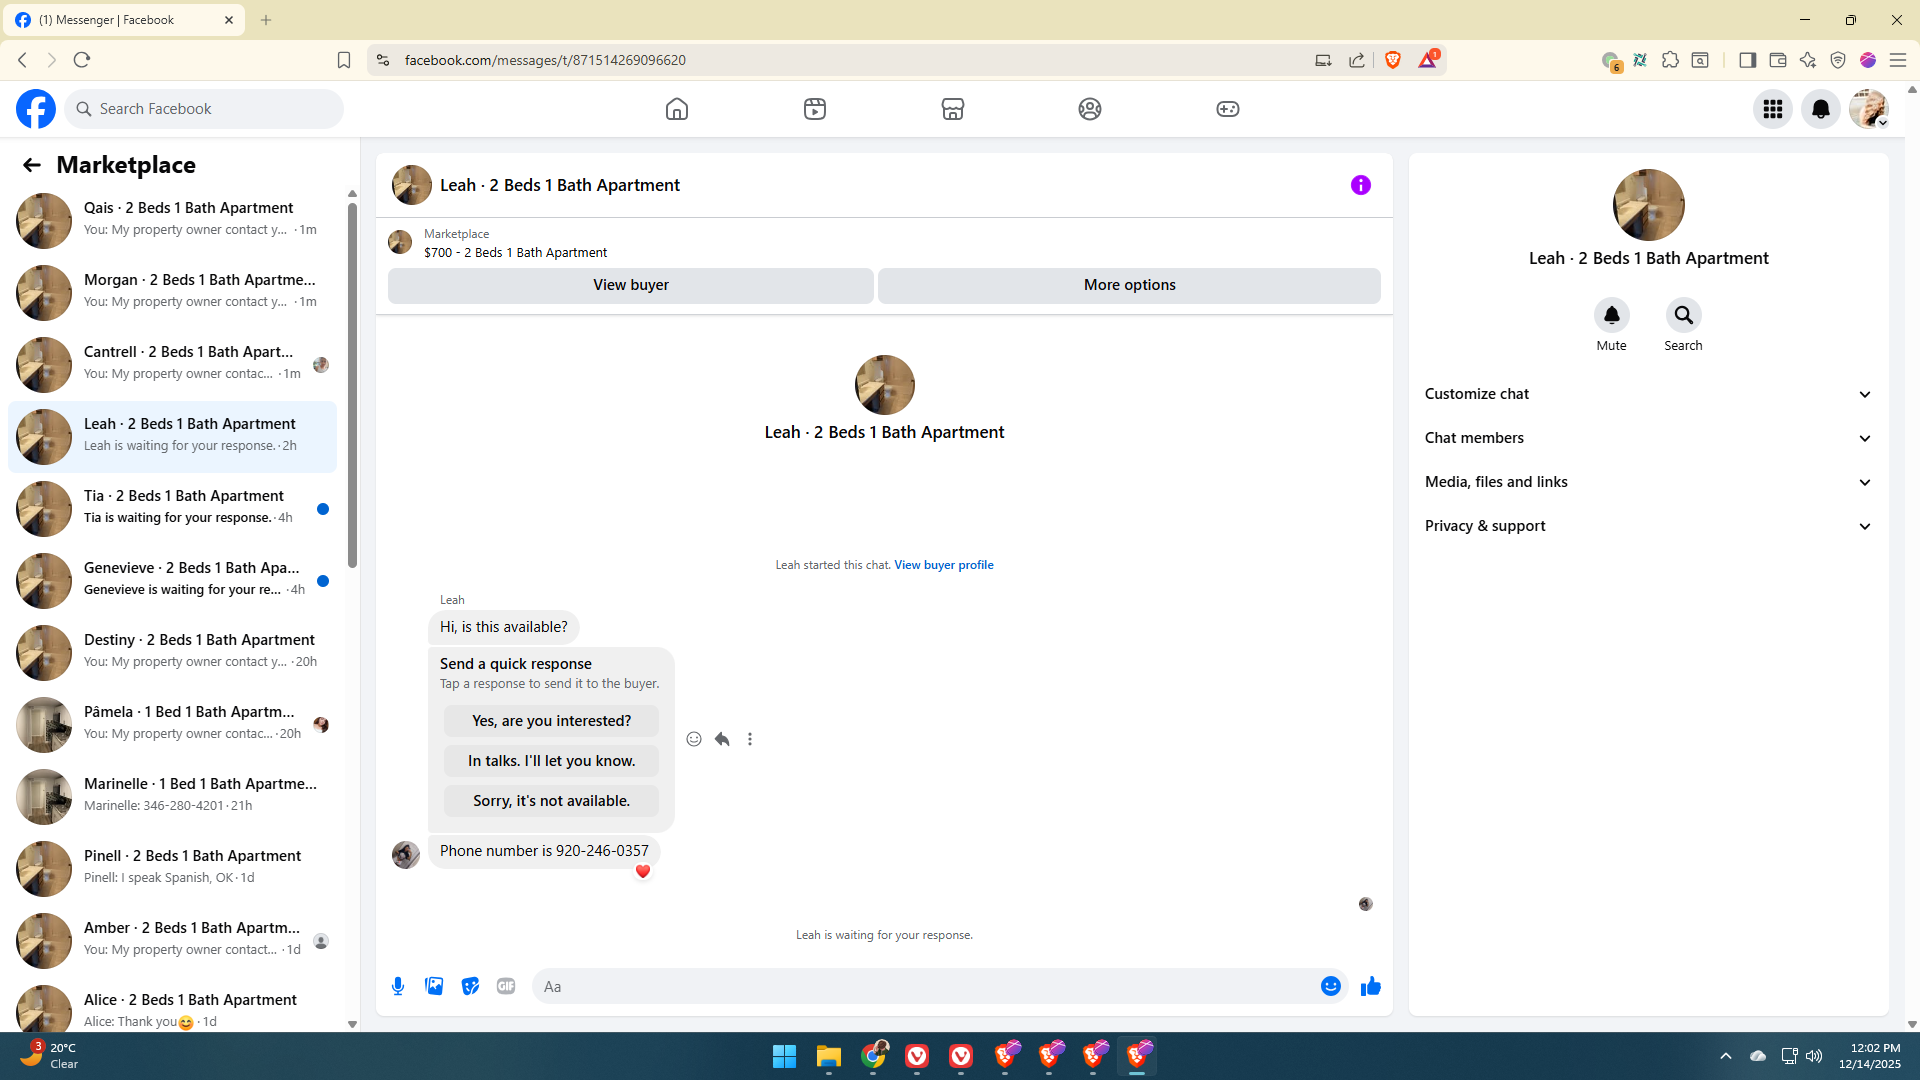Attach a photo using the image icon
The height and width of the screenshot is (1080, 1920).
point(434,986)
